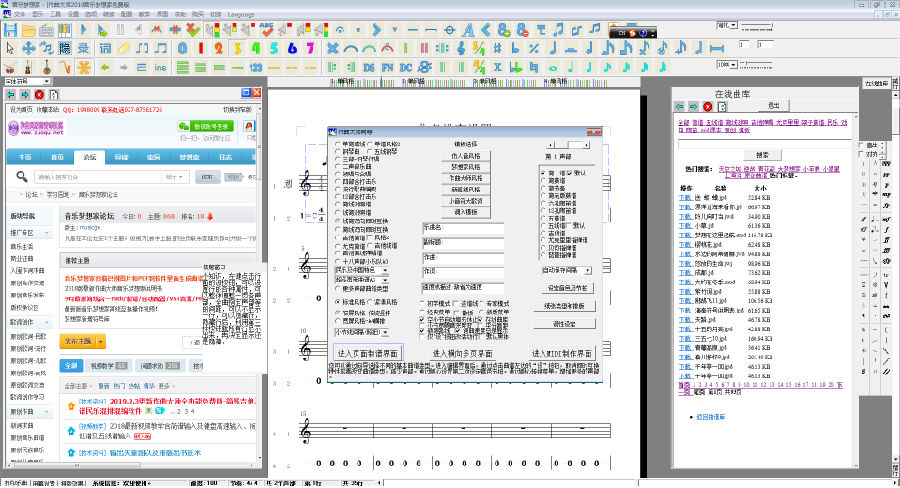Click the ABC spell check icon
Image resolution: width=900 pixels, height=488 pixels.
coord(266,29)
